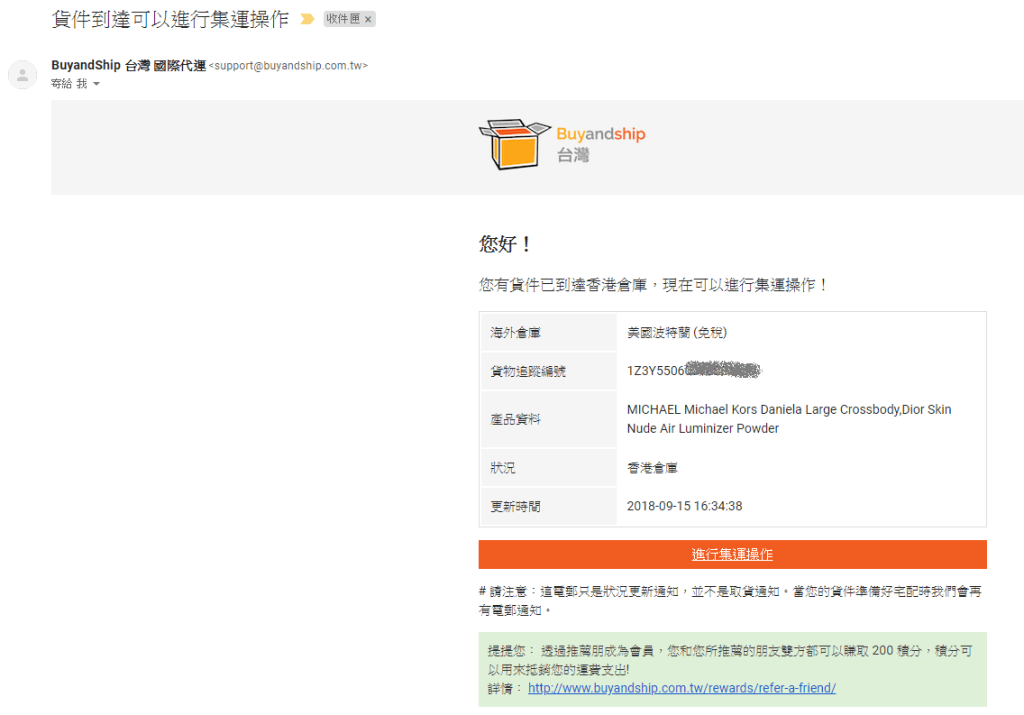The image size is (1024, 715).
Task: Click the yellow importance marker beside the subject
Action: tap(307, 19)
